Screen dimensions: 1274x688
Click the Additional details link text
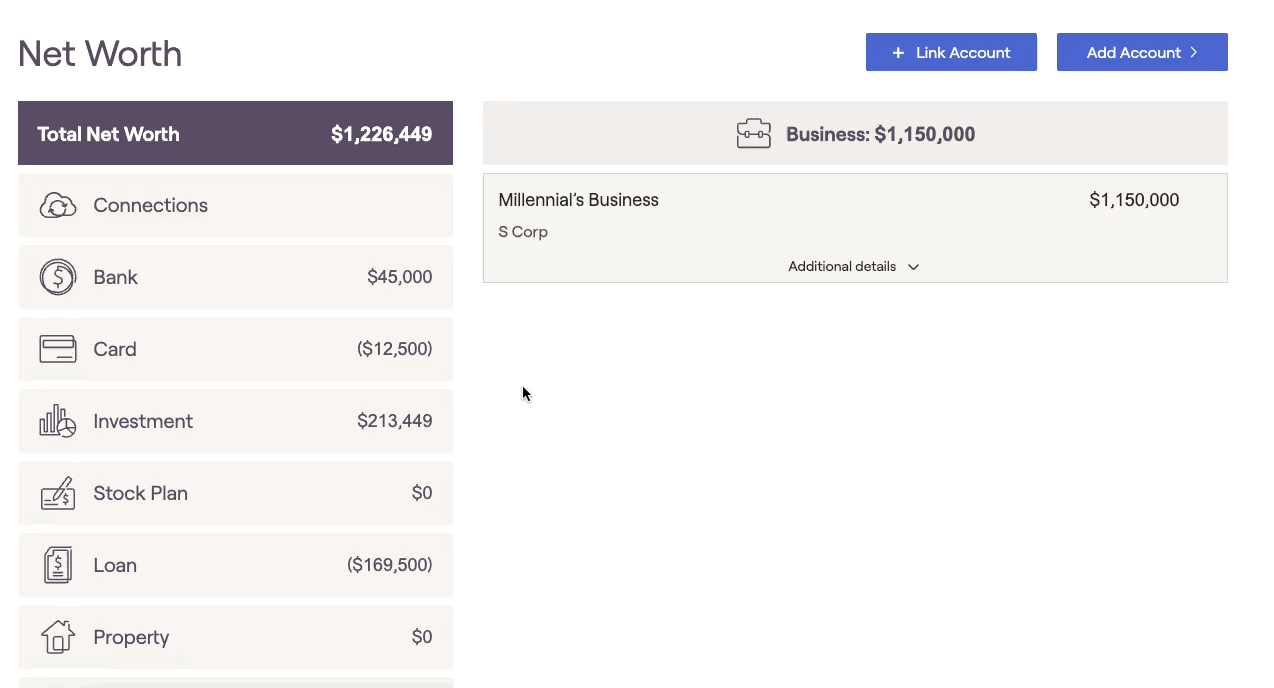pos(842,267)
